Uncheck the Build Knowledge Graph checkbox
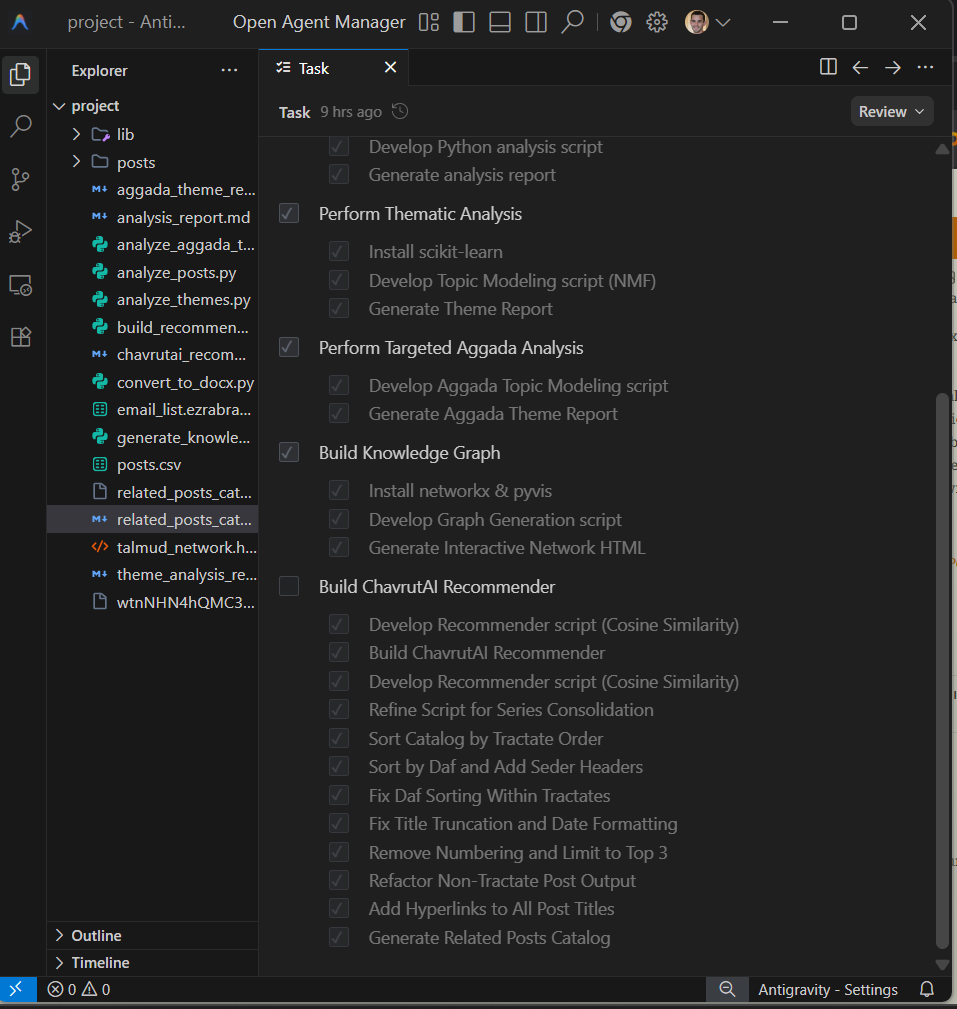This screenshot has height=1009, width=957. [x=289, y=453]
